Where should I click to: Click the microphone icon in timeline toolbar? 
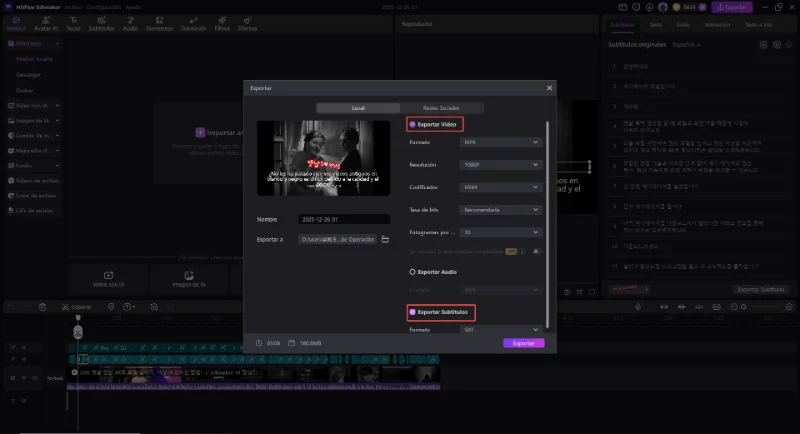pyautogui.click(x=638, y=307)
